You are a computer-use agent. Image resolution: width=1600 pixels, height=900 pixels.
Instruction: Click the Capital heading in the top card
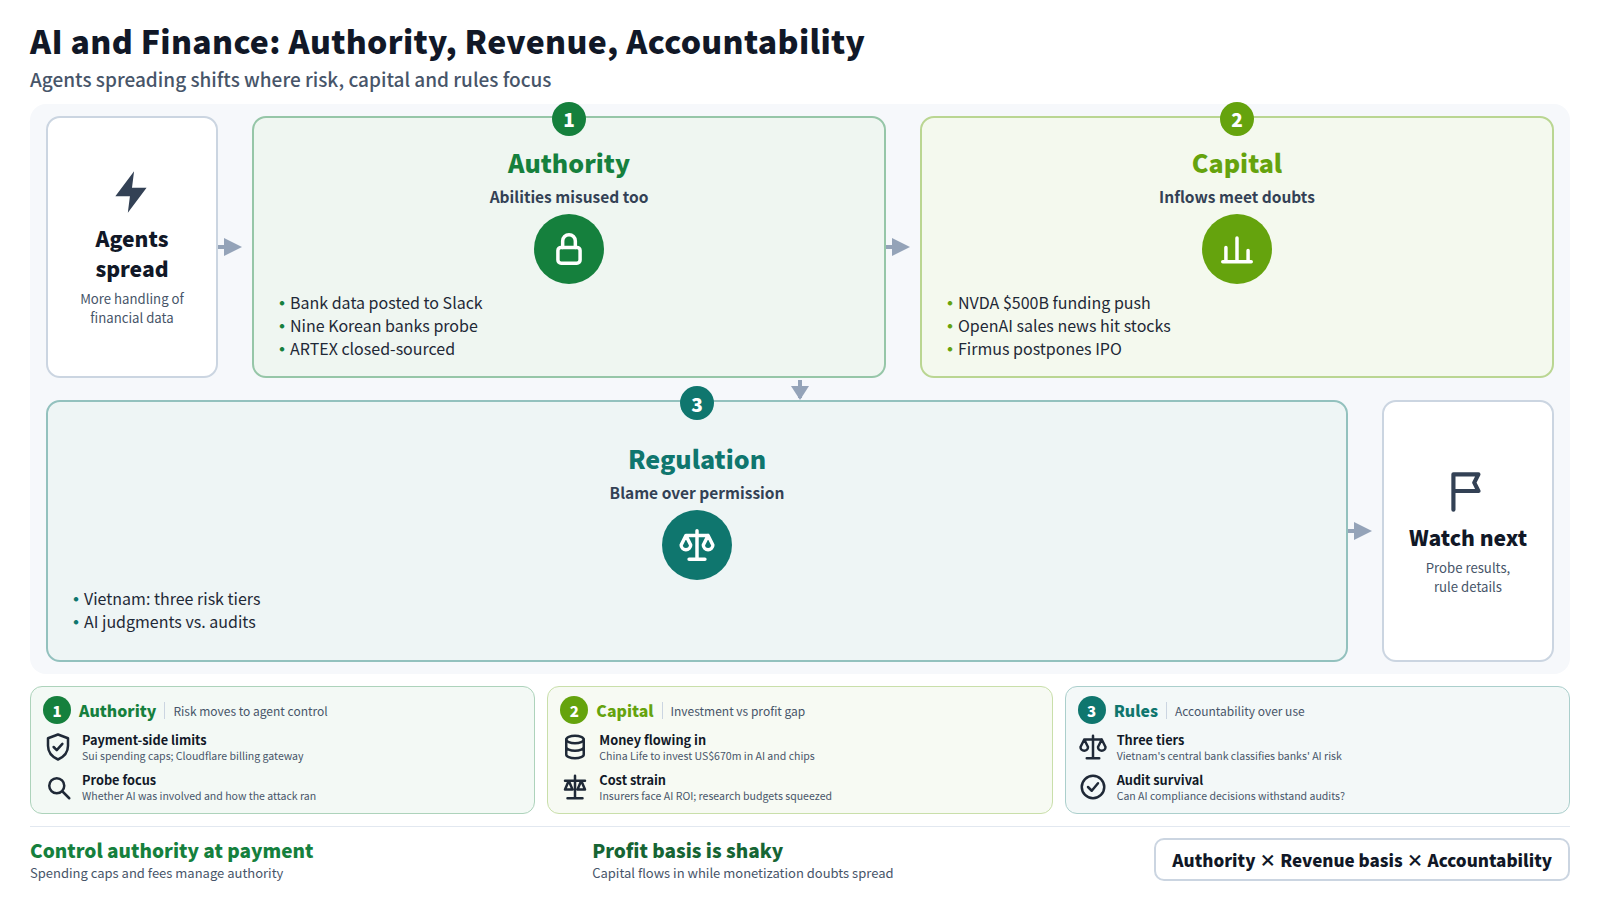tap(1237, 164)
